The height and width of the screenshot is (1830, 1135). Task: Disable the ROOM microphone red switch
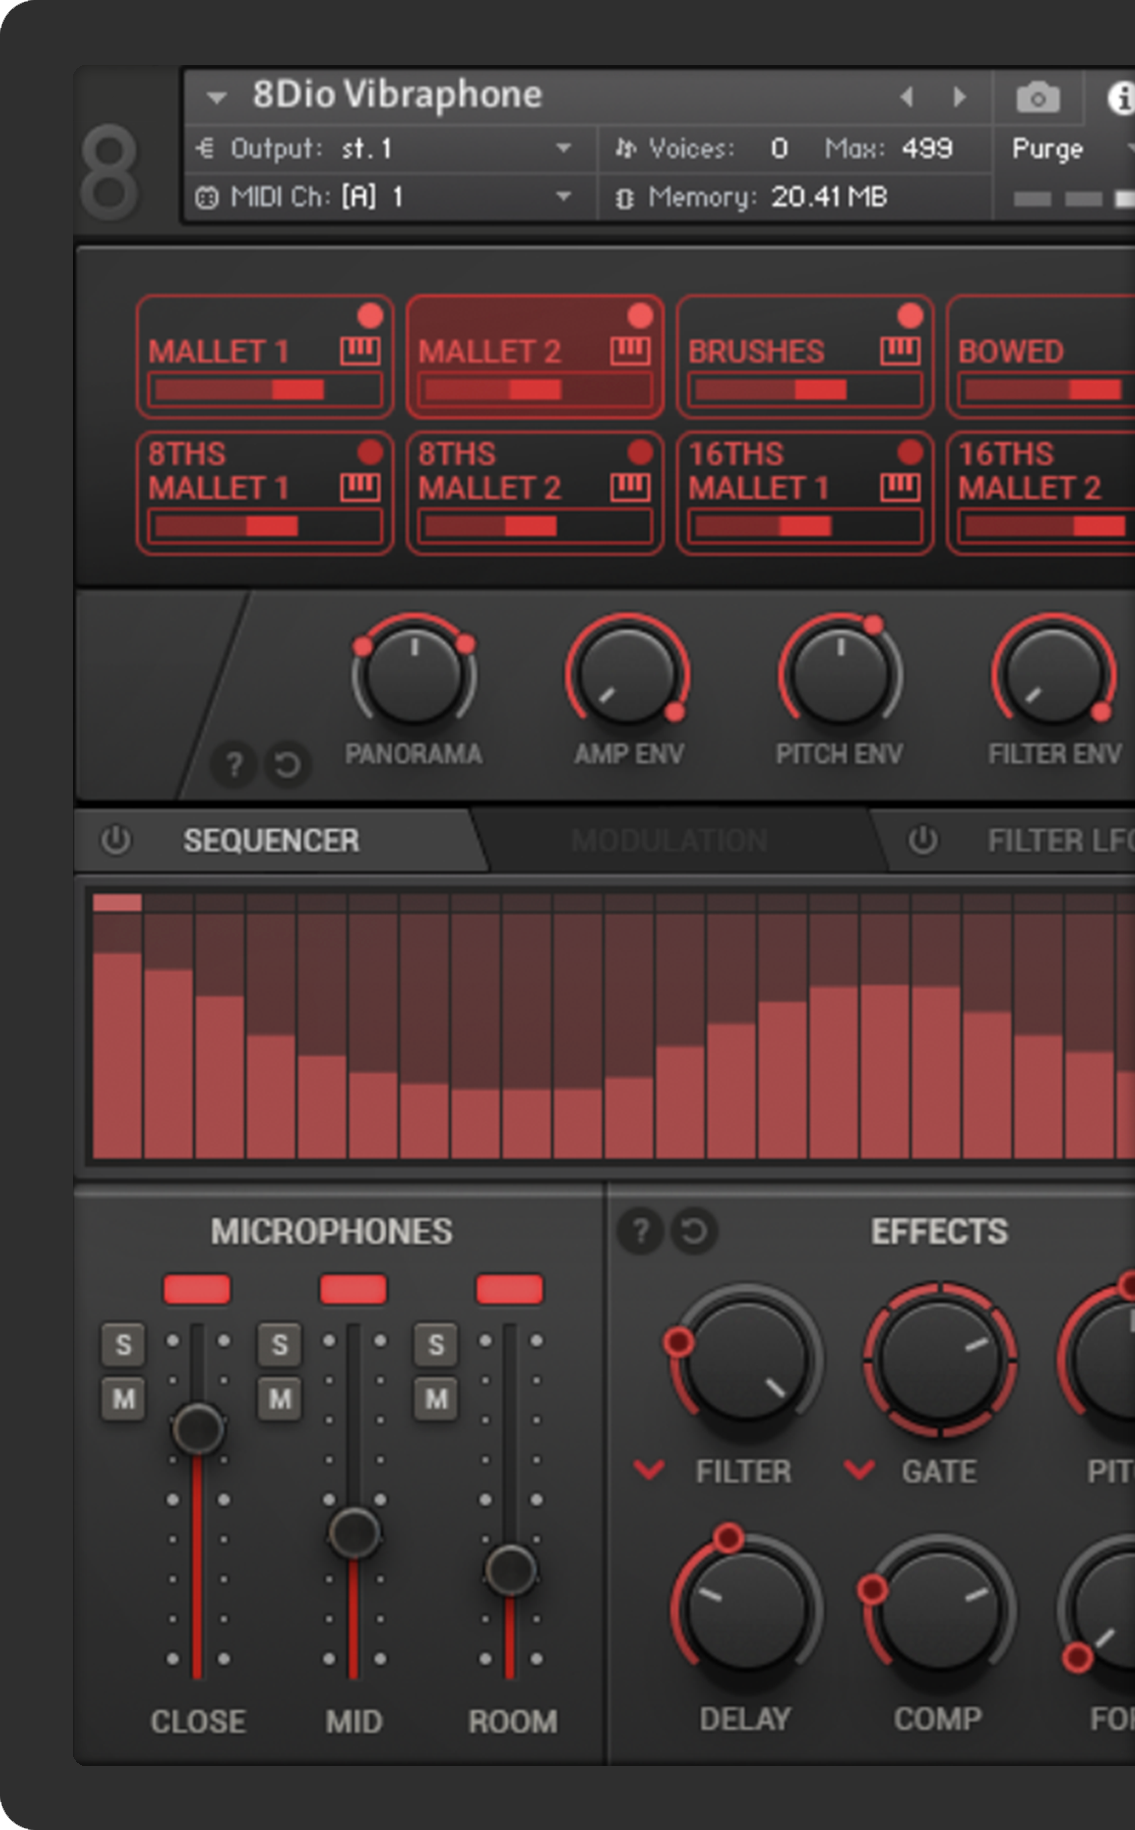click(x=510, y=1289)
